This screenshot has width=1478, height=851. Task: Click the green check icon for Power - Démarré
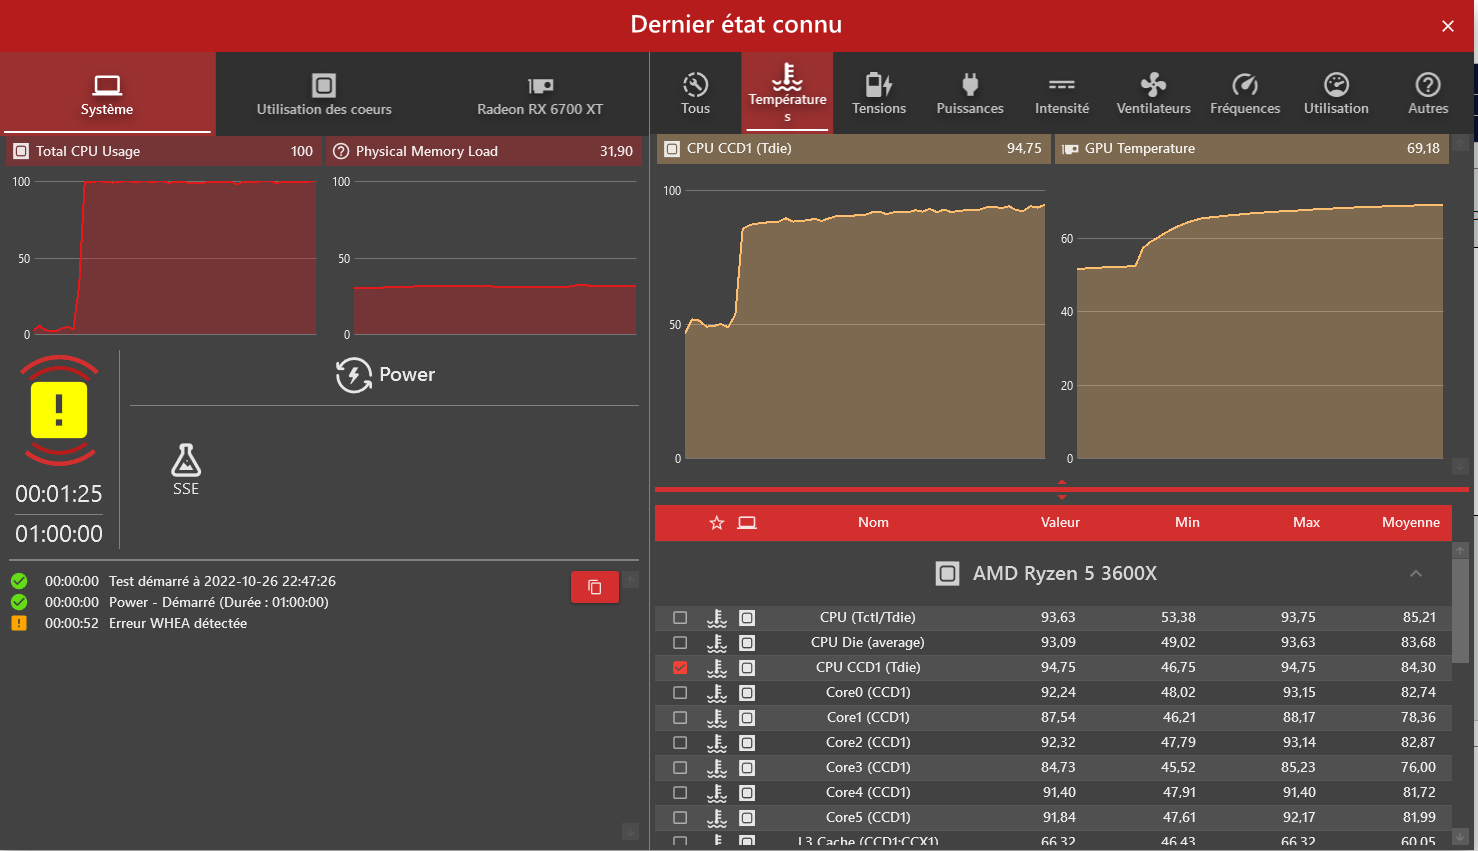point(19,602)
